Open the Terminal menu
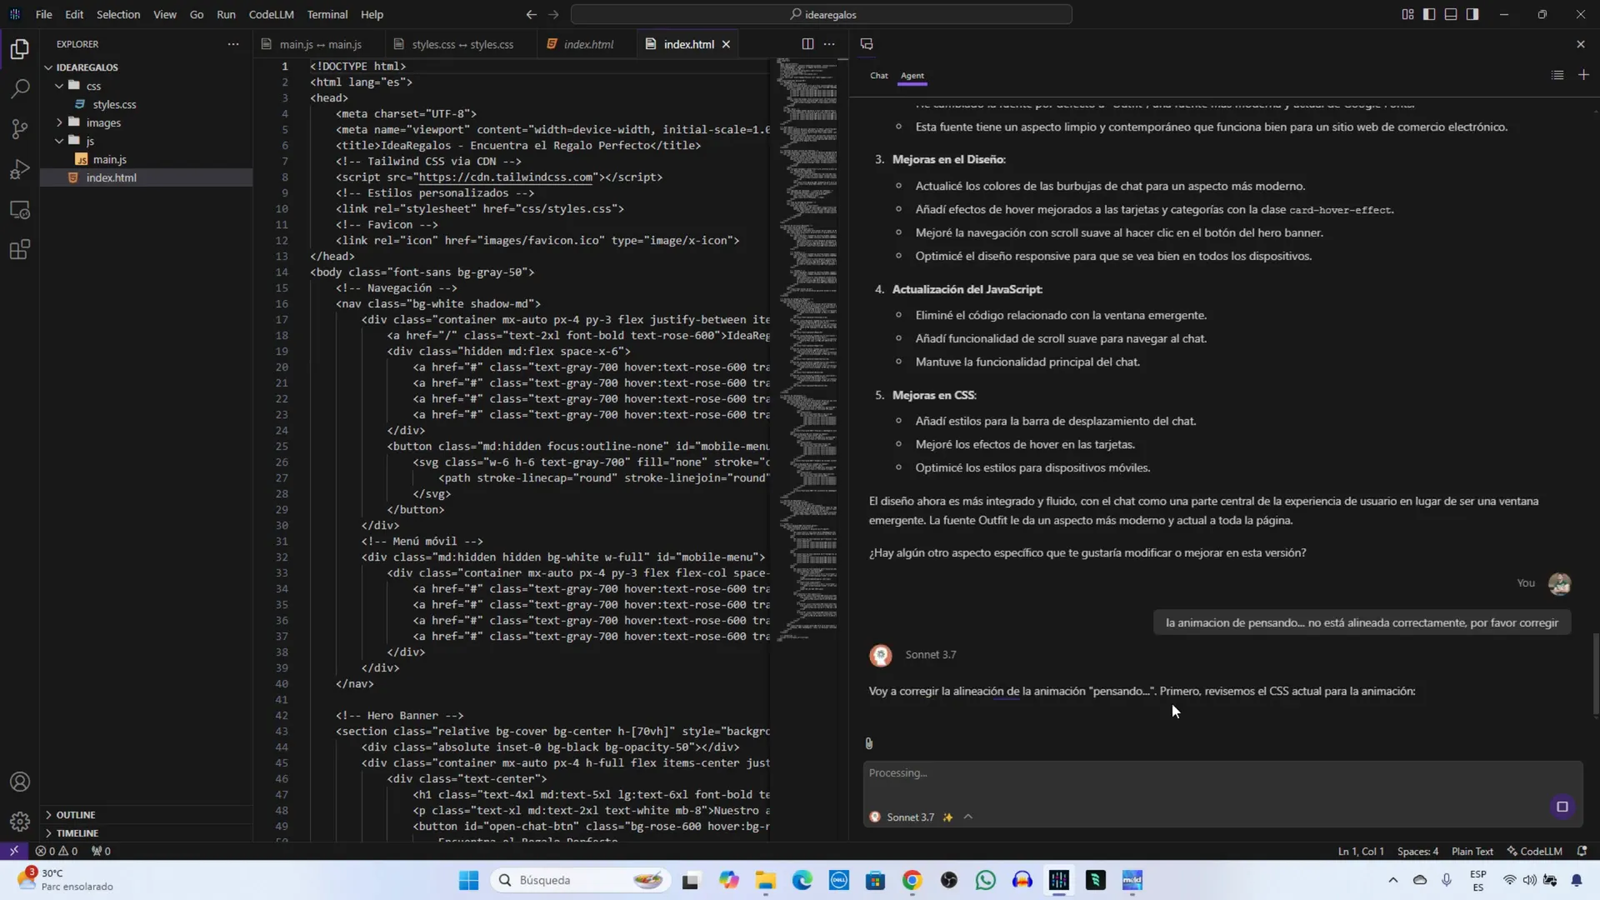The height and width of the screenshot is (900, 1600). [327, 15]
